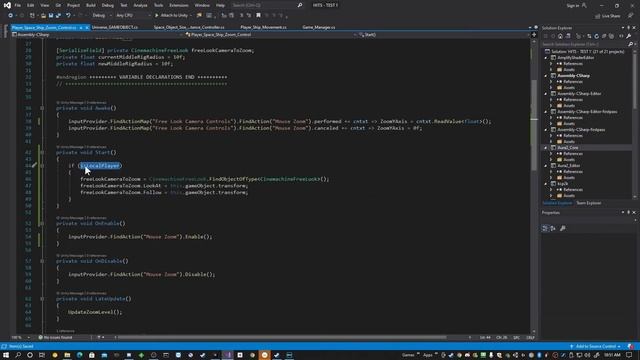Click the editor horizontal scrollbar
Image resolution: width=640 pixels, height=360 pixels.
tap(282, 338)
